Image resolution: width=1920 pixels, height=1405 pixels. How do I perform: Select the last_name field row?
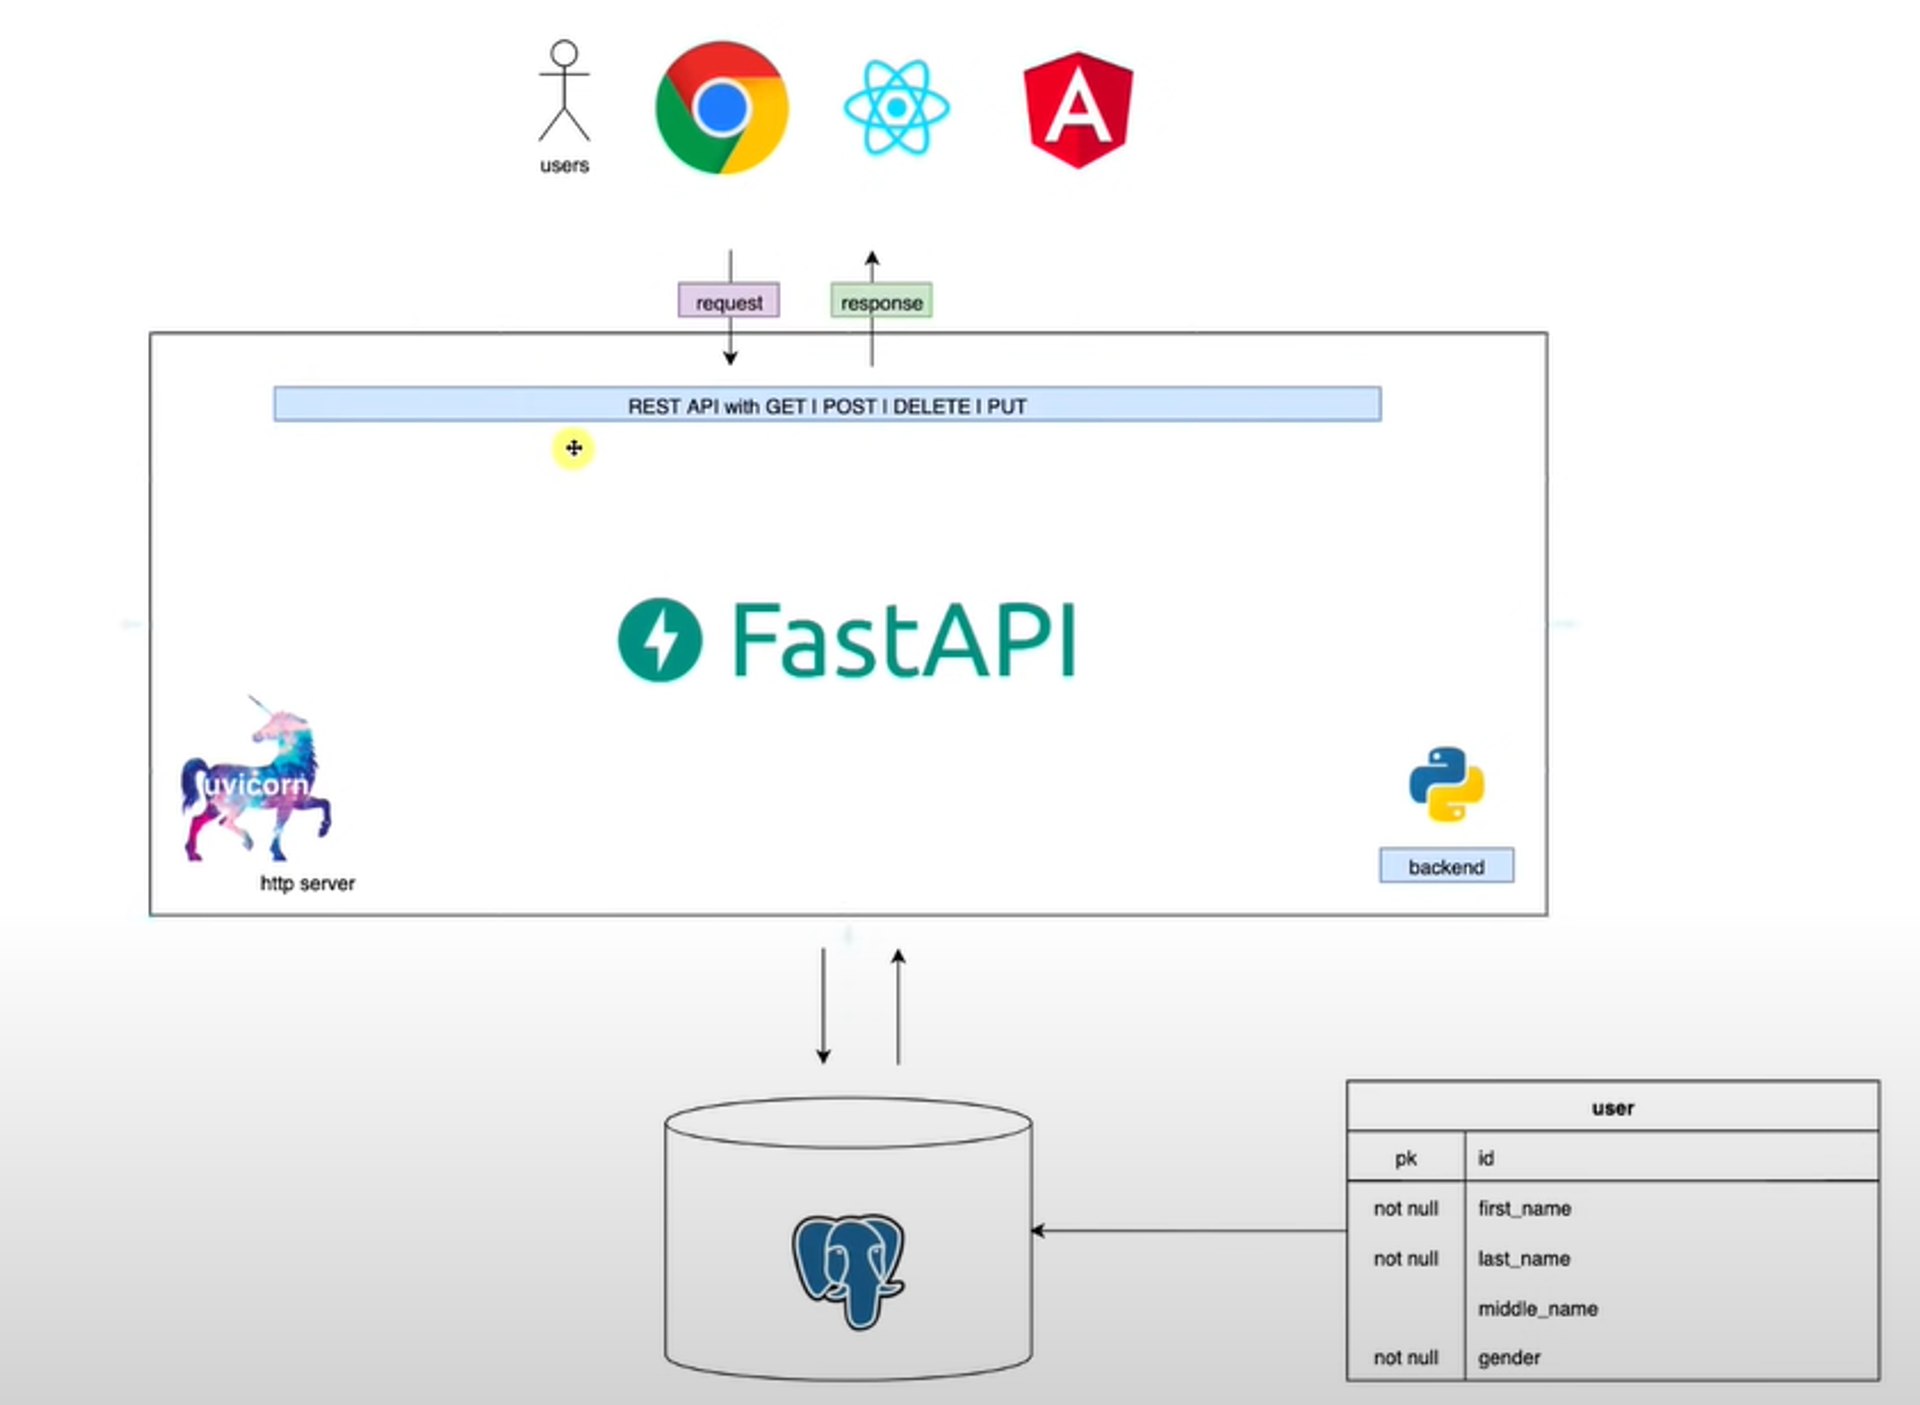(x=1524, y=1258)
